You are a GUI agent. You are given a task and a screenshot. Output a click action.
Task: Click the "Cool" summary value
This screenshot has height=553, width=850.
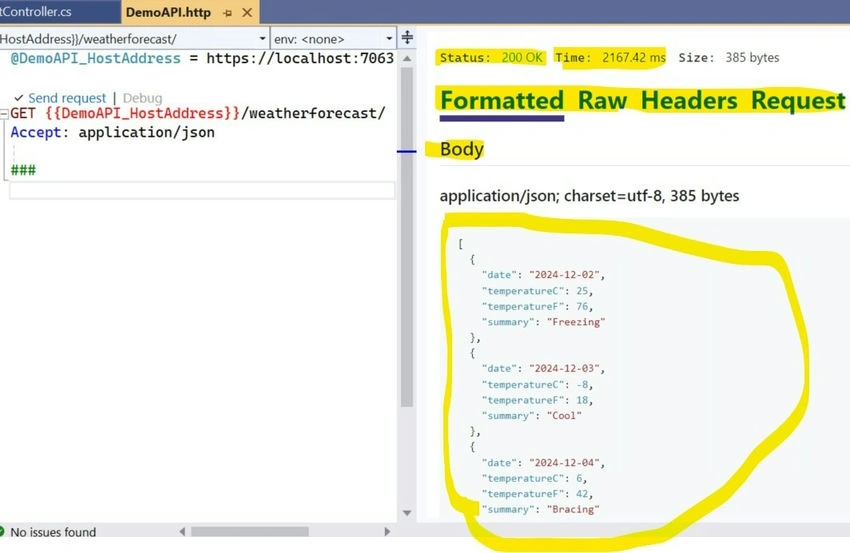coord(564,416)
